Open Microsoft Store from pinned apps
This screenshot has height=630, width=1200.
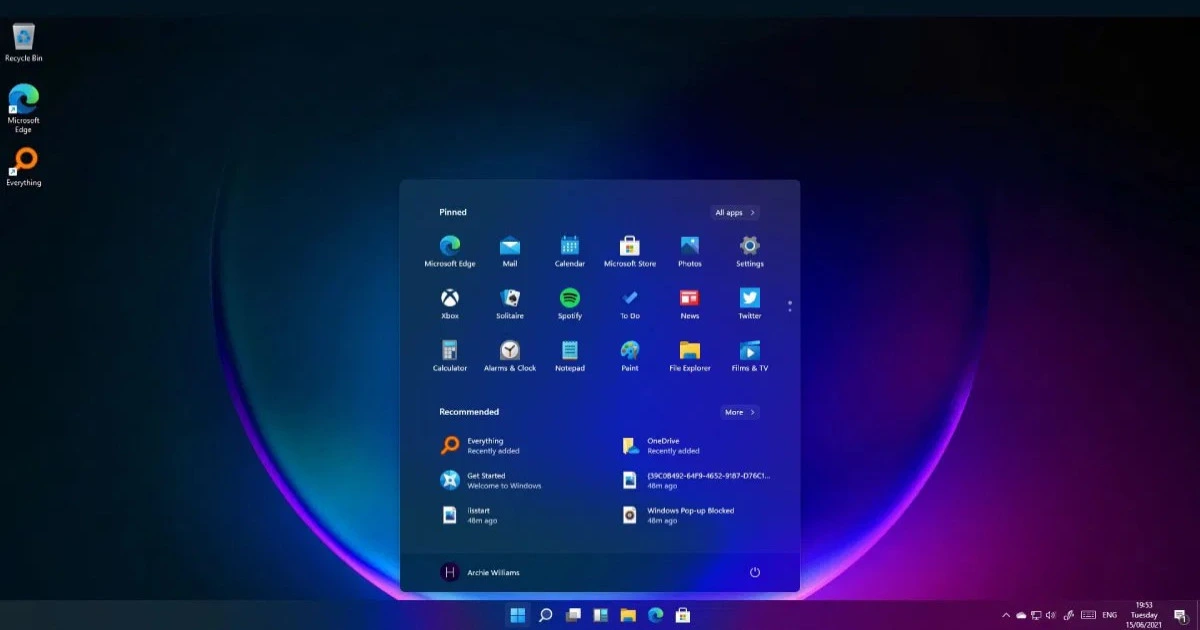[630, 251]
